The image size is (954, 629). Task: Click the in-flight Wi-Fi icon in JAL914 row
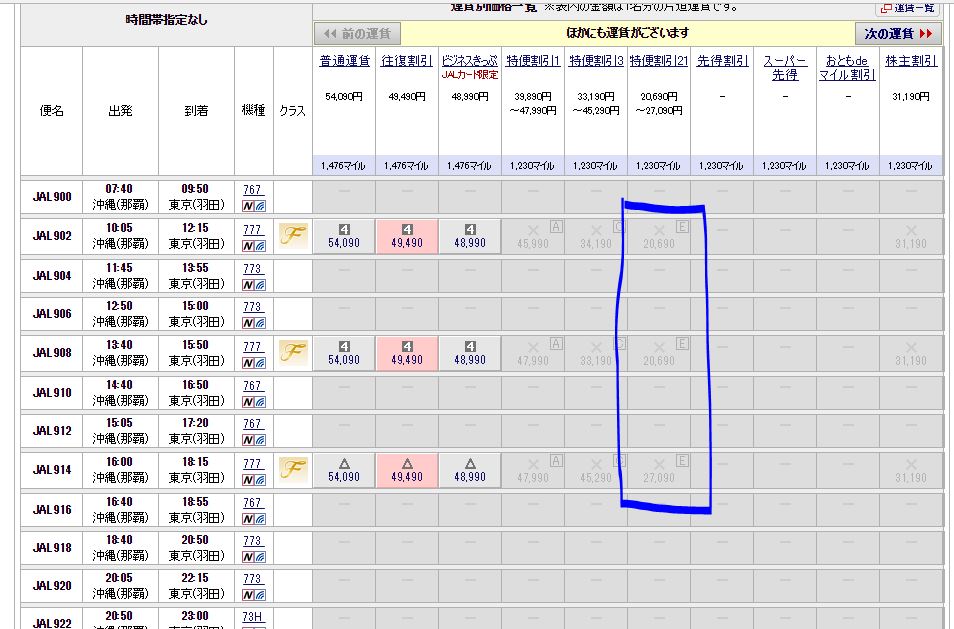[x=260, y=480]
